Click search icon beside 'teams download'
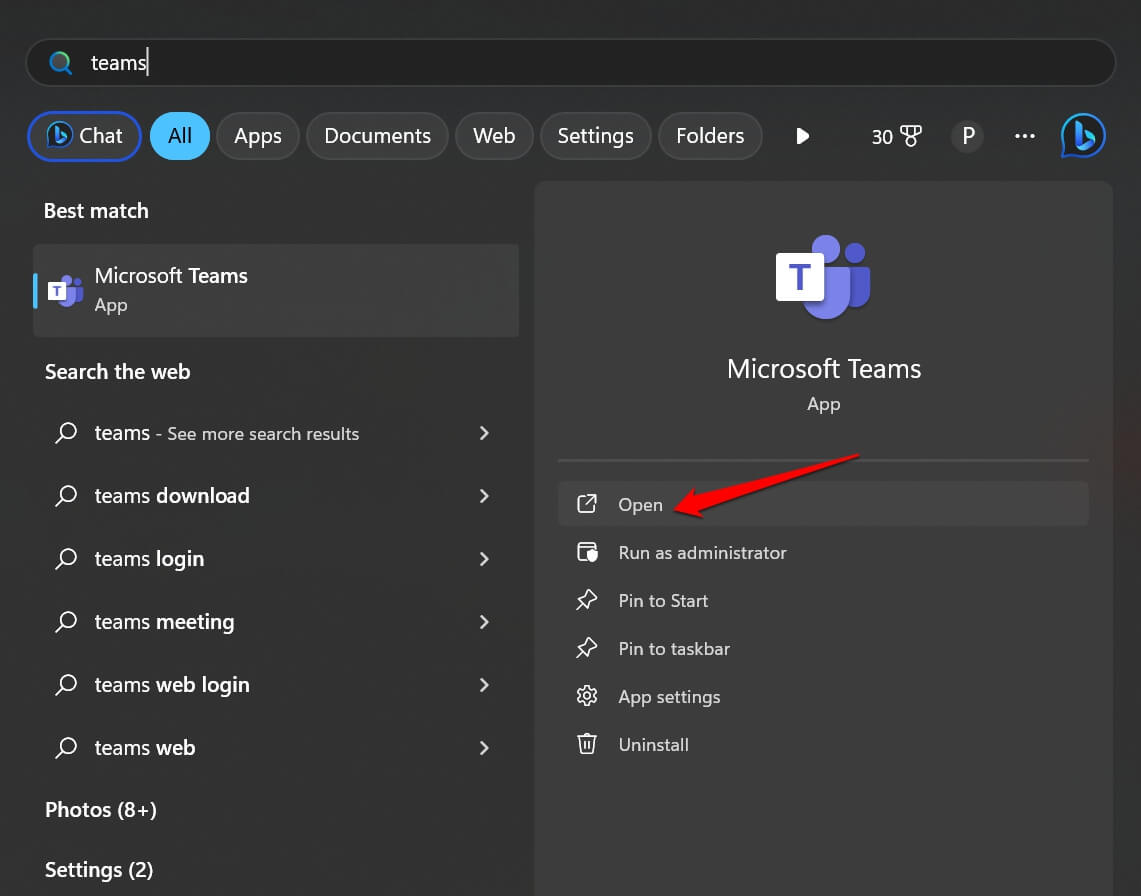 click(66, 496)
